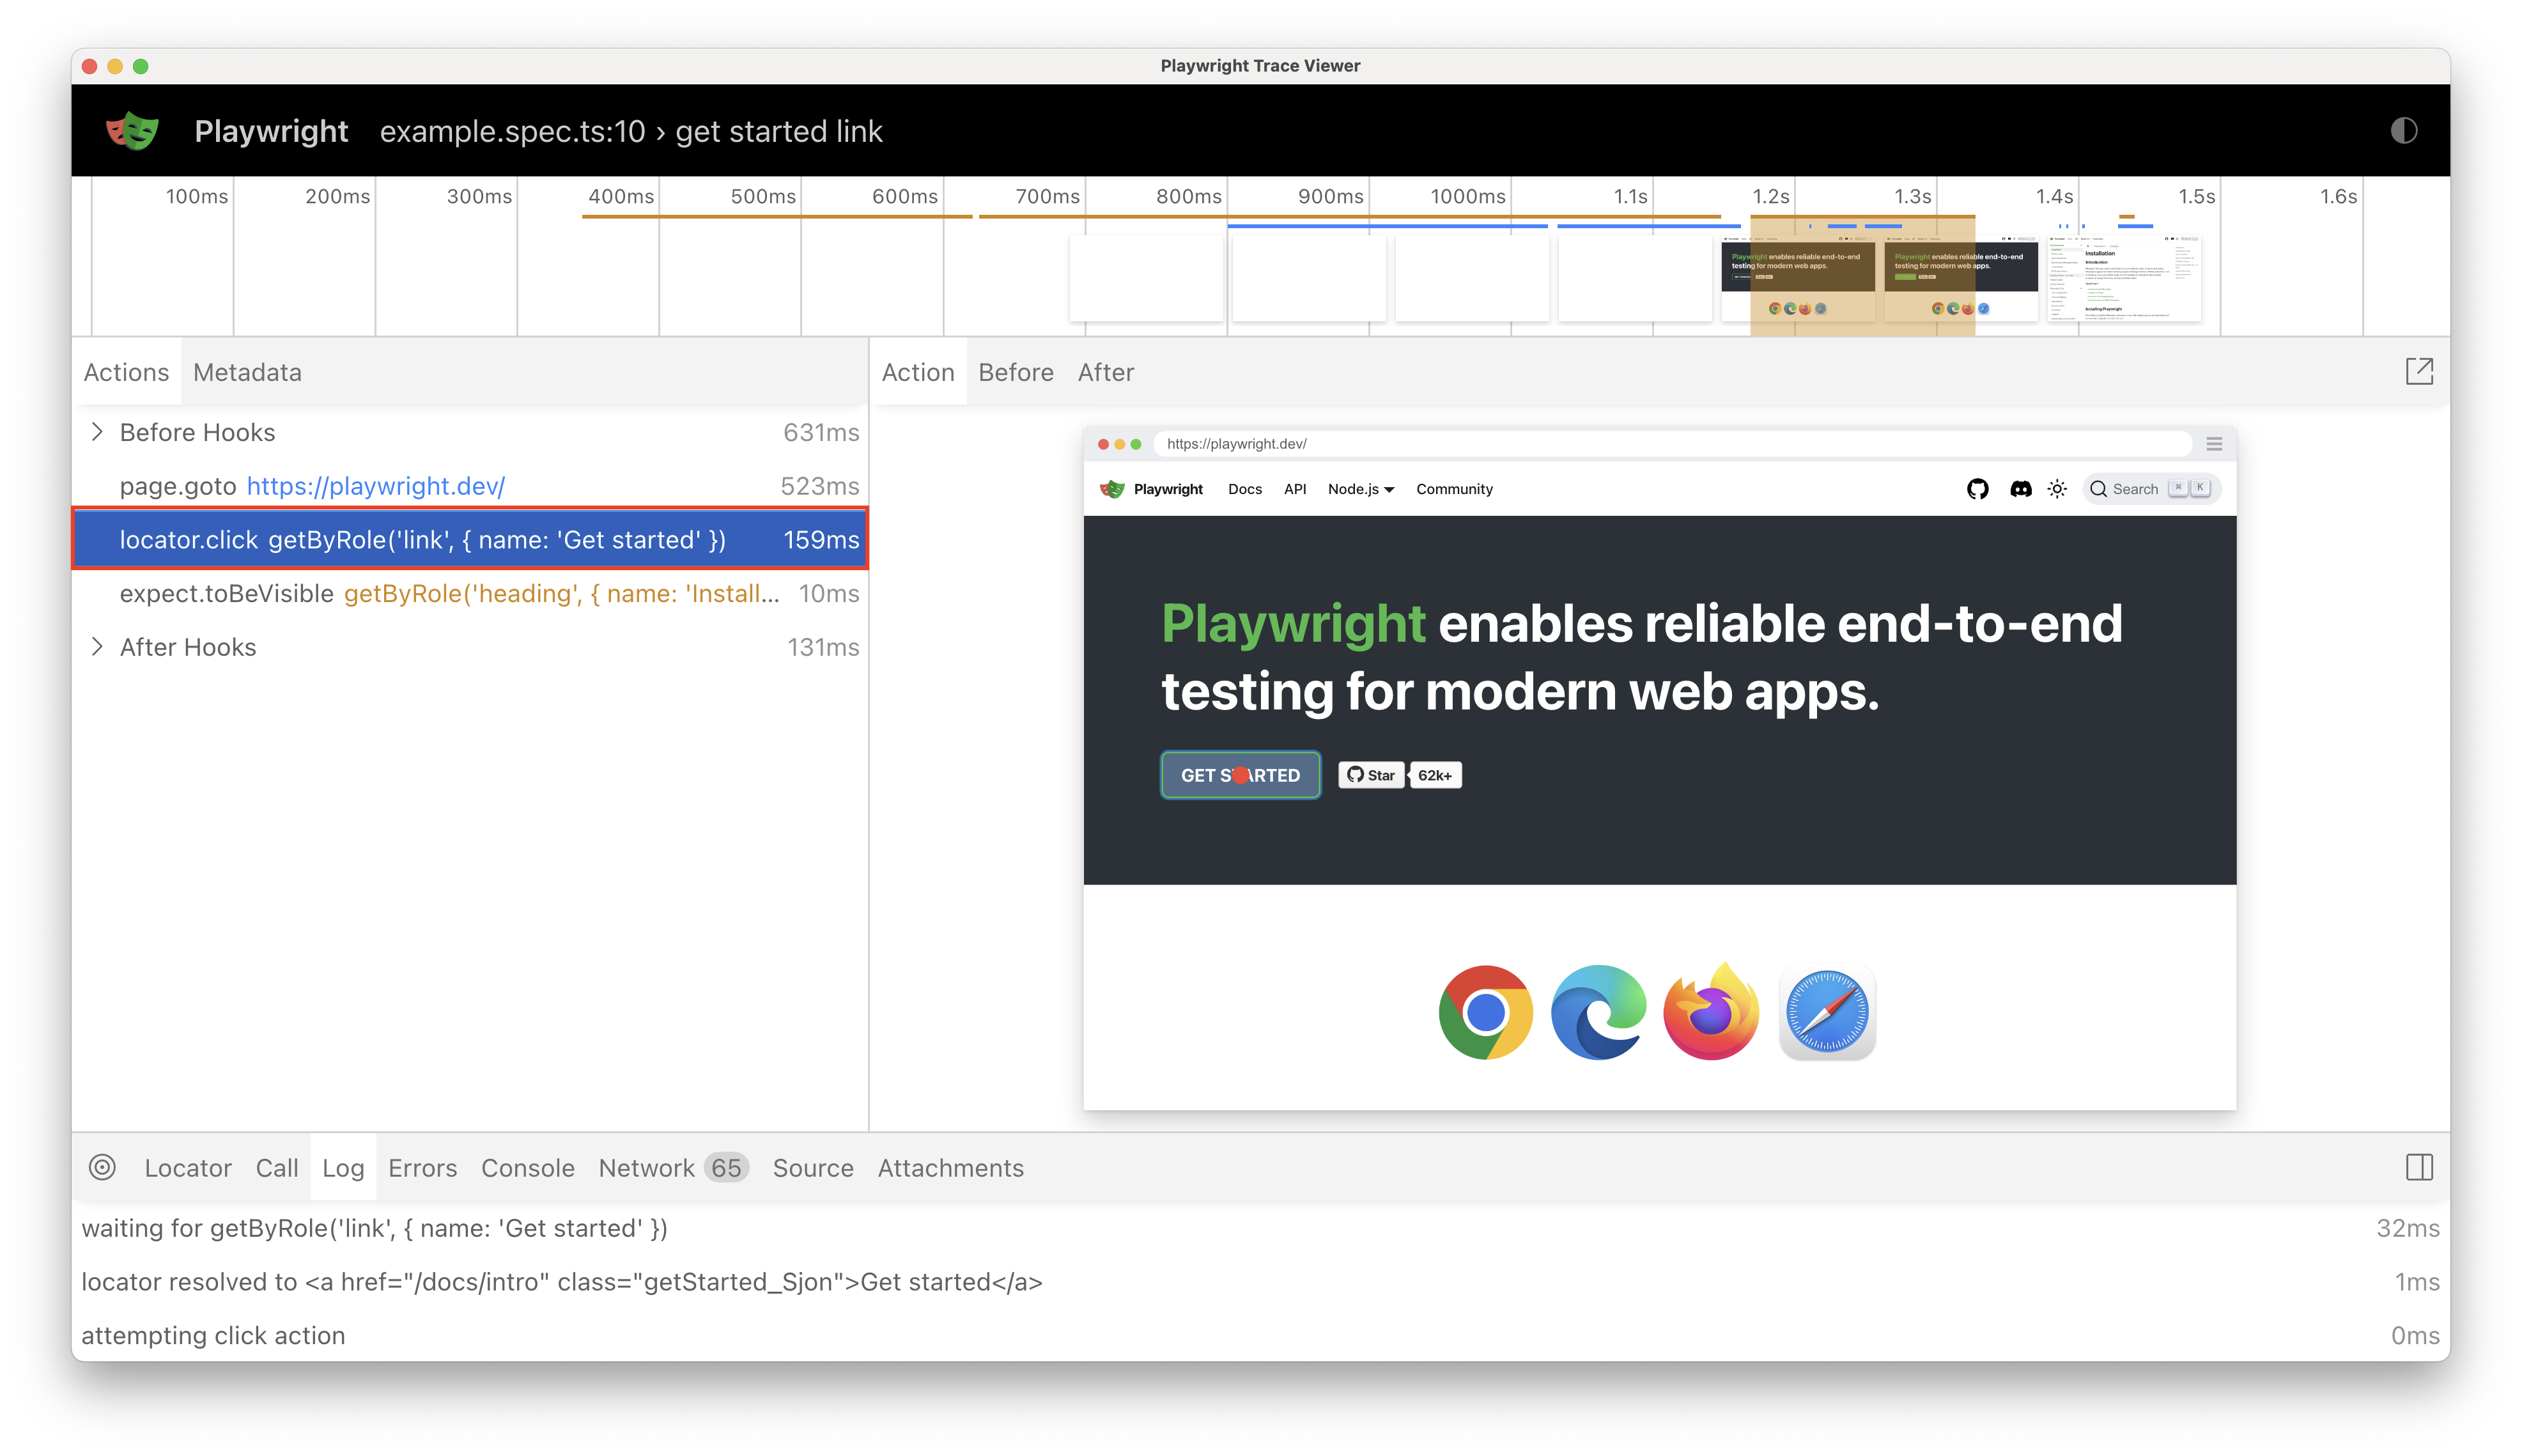
Task: Select the Firefox browser icon
Action: pyautogui.click(x=1710, y=1012)
